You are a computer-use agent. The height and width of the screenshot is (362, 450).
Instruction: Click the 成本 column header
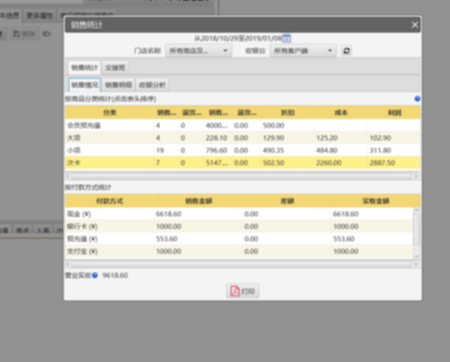(341, 113)
